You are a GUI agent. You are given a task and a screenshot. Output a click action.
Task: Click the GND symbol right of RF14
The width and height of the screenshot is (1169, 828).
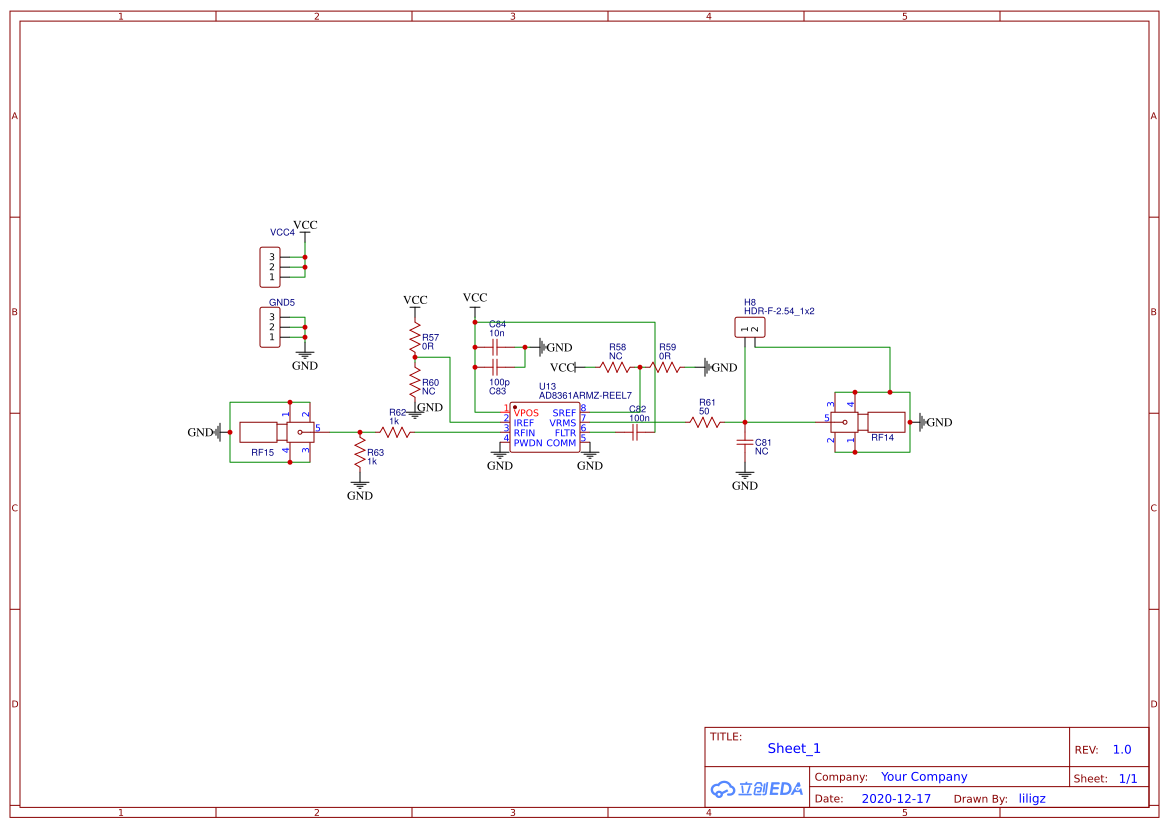tap(936, 423)
